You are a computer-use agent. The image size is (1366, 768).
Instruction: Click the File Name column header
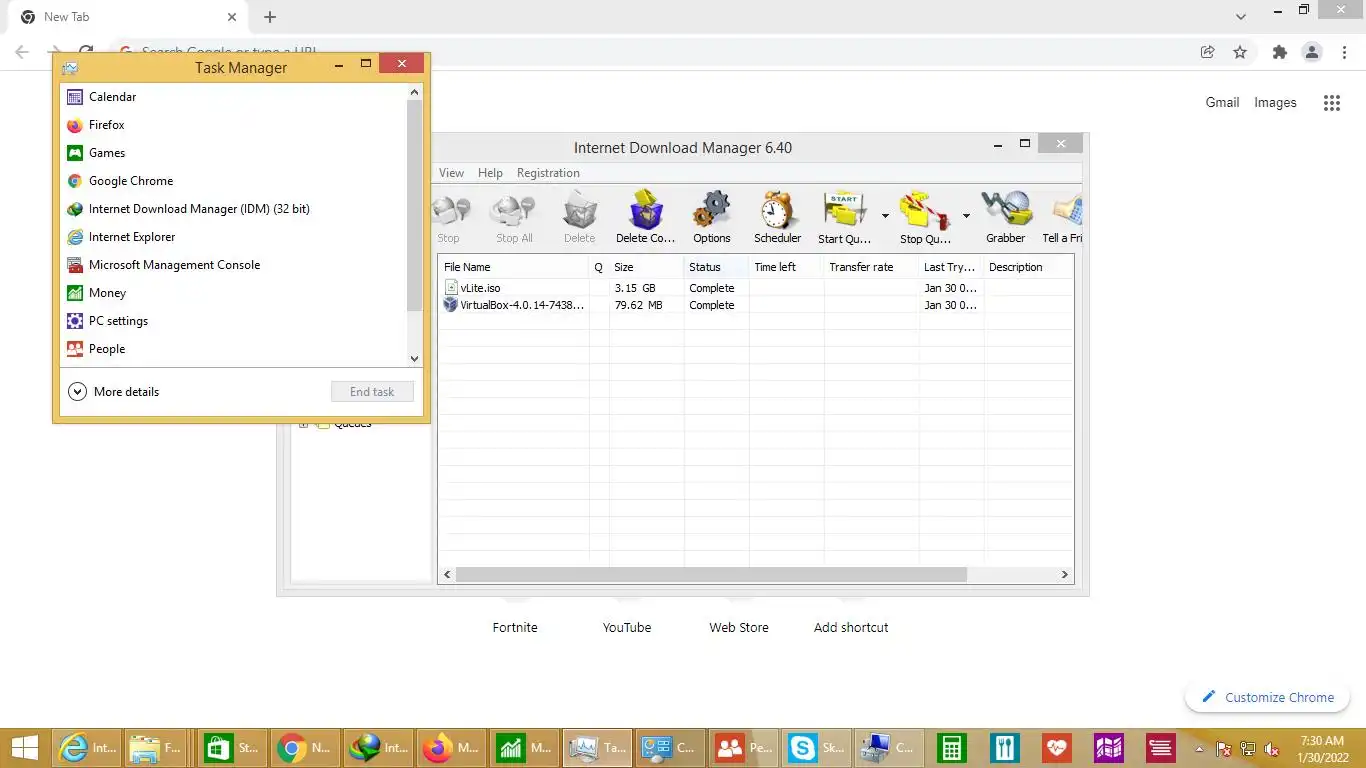pos(514,267)
